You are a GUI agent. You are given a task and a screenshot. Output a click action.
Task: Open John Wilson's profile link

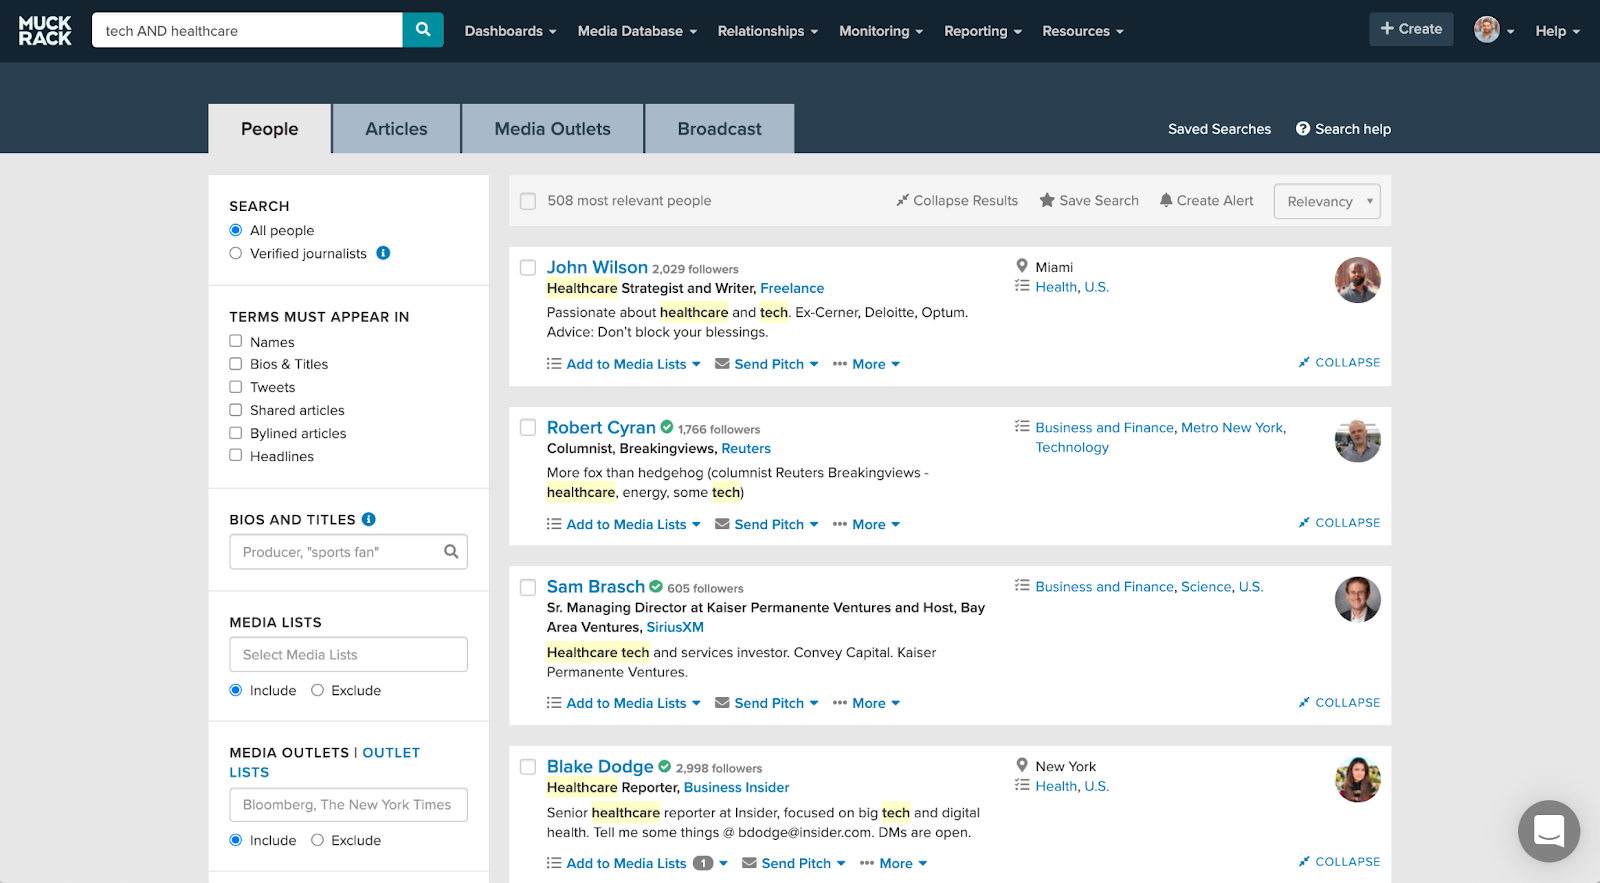(x=597, y=267)
